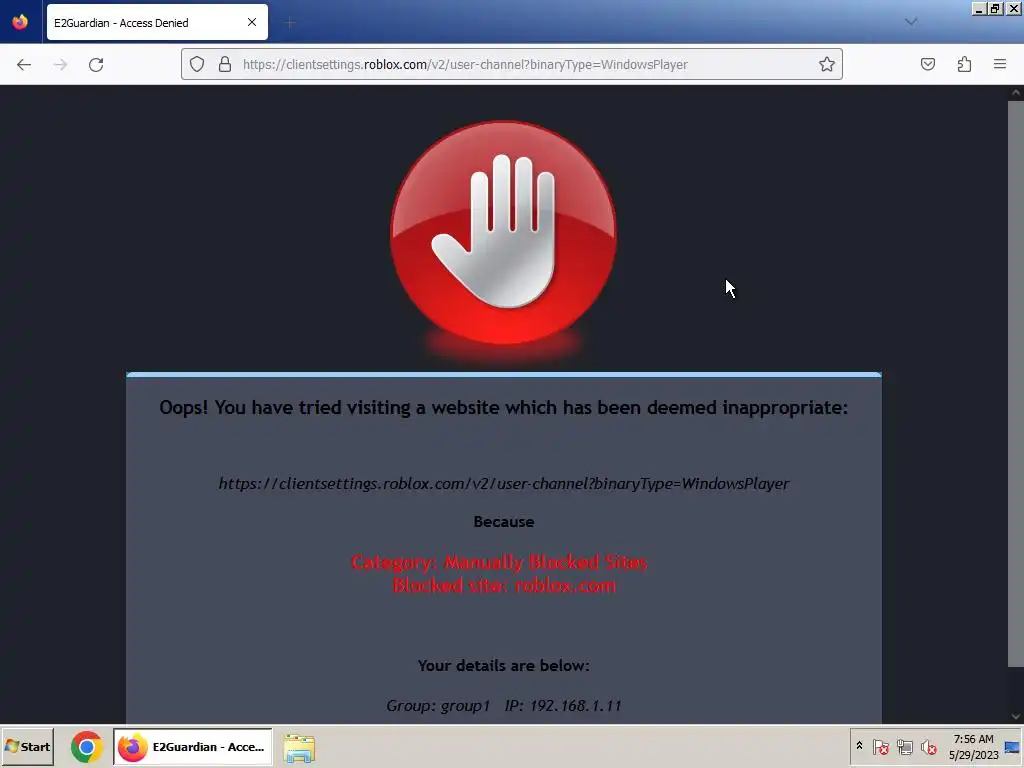Select the E2Guardian - Access Denied tab
This screenshot has height=768, width=1024.
(157, 22)
